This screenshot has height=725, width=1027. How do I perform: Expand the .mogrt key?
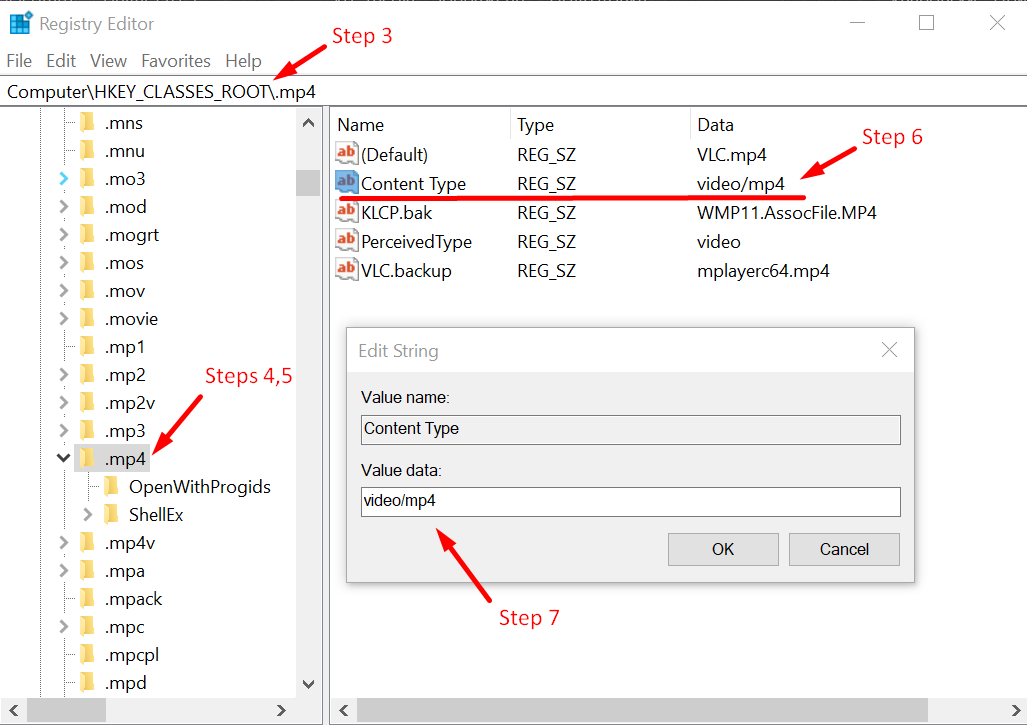click(64, 234)
